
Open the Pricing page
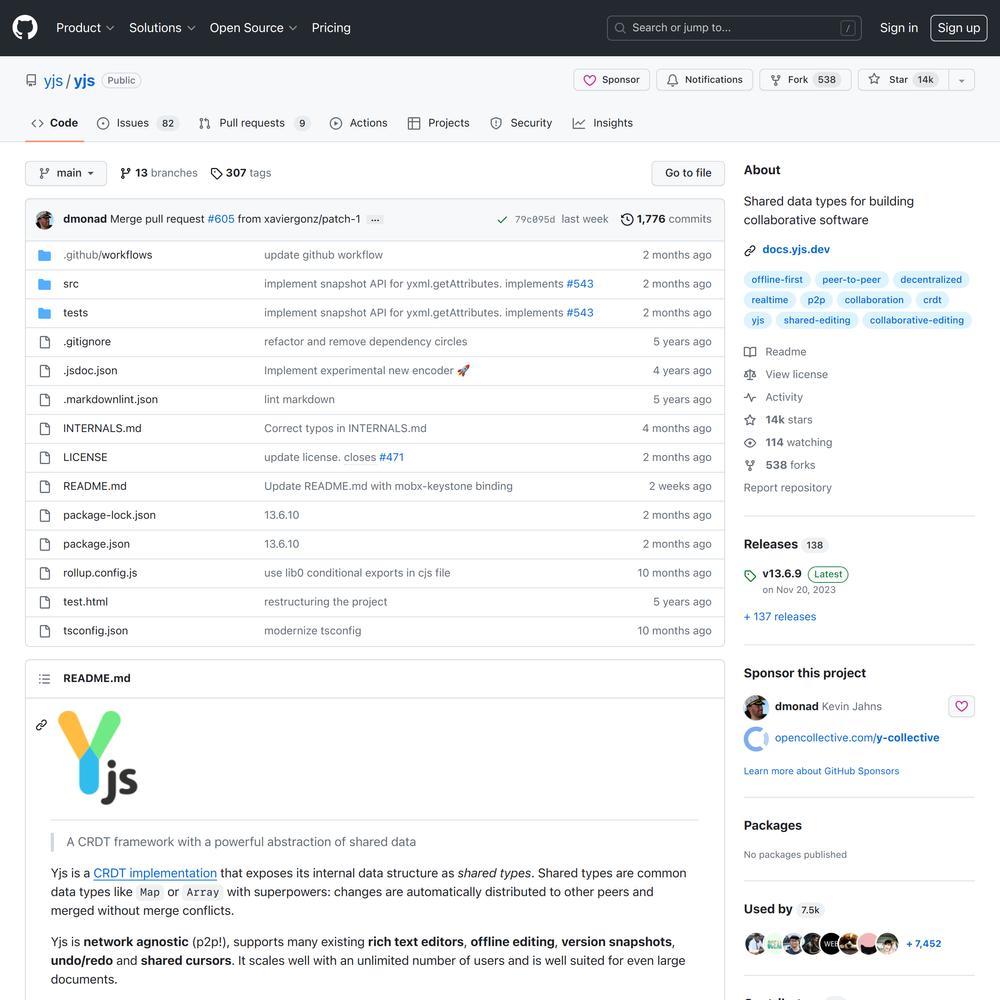pyautogui.click(x=331, y=27)
